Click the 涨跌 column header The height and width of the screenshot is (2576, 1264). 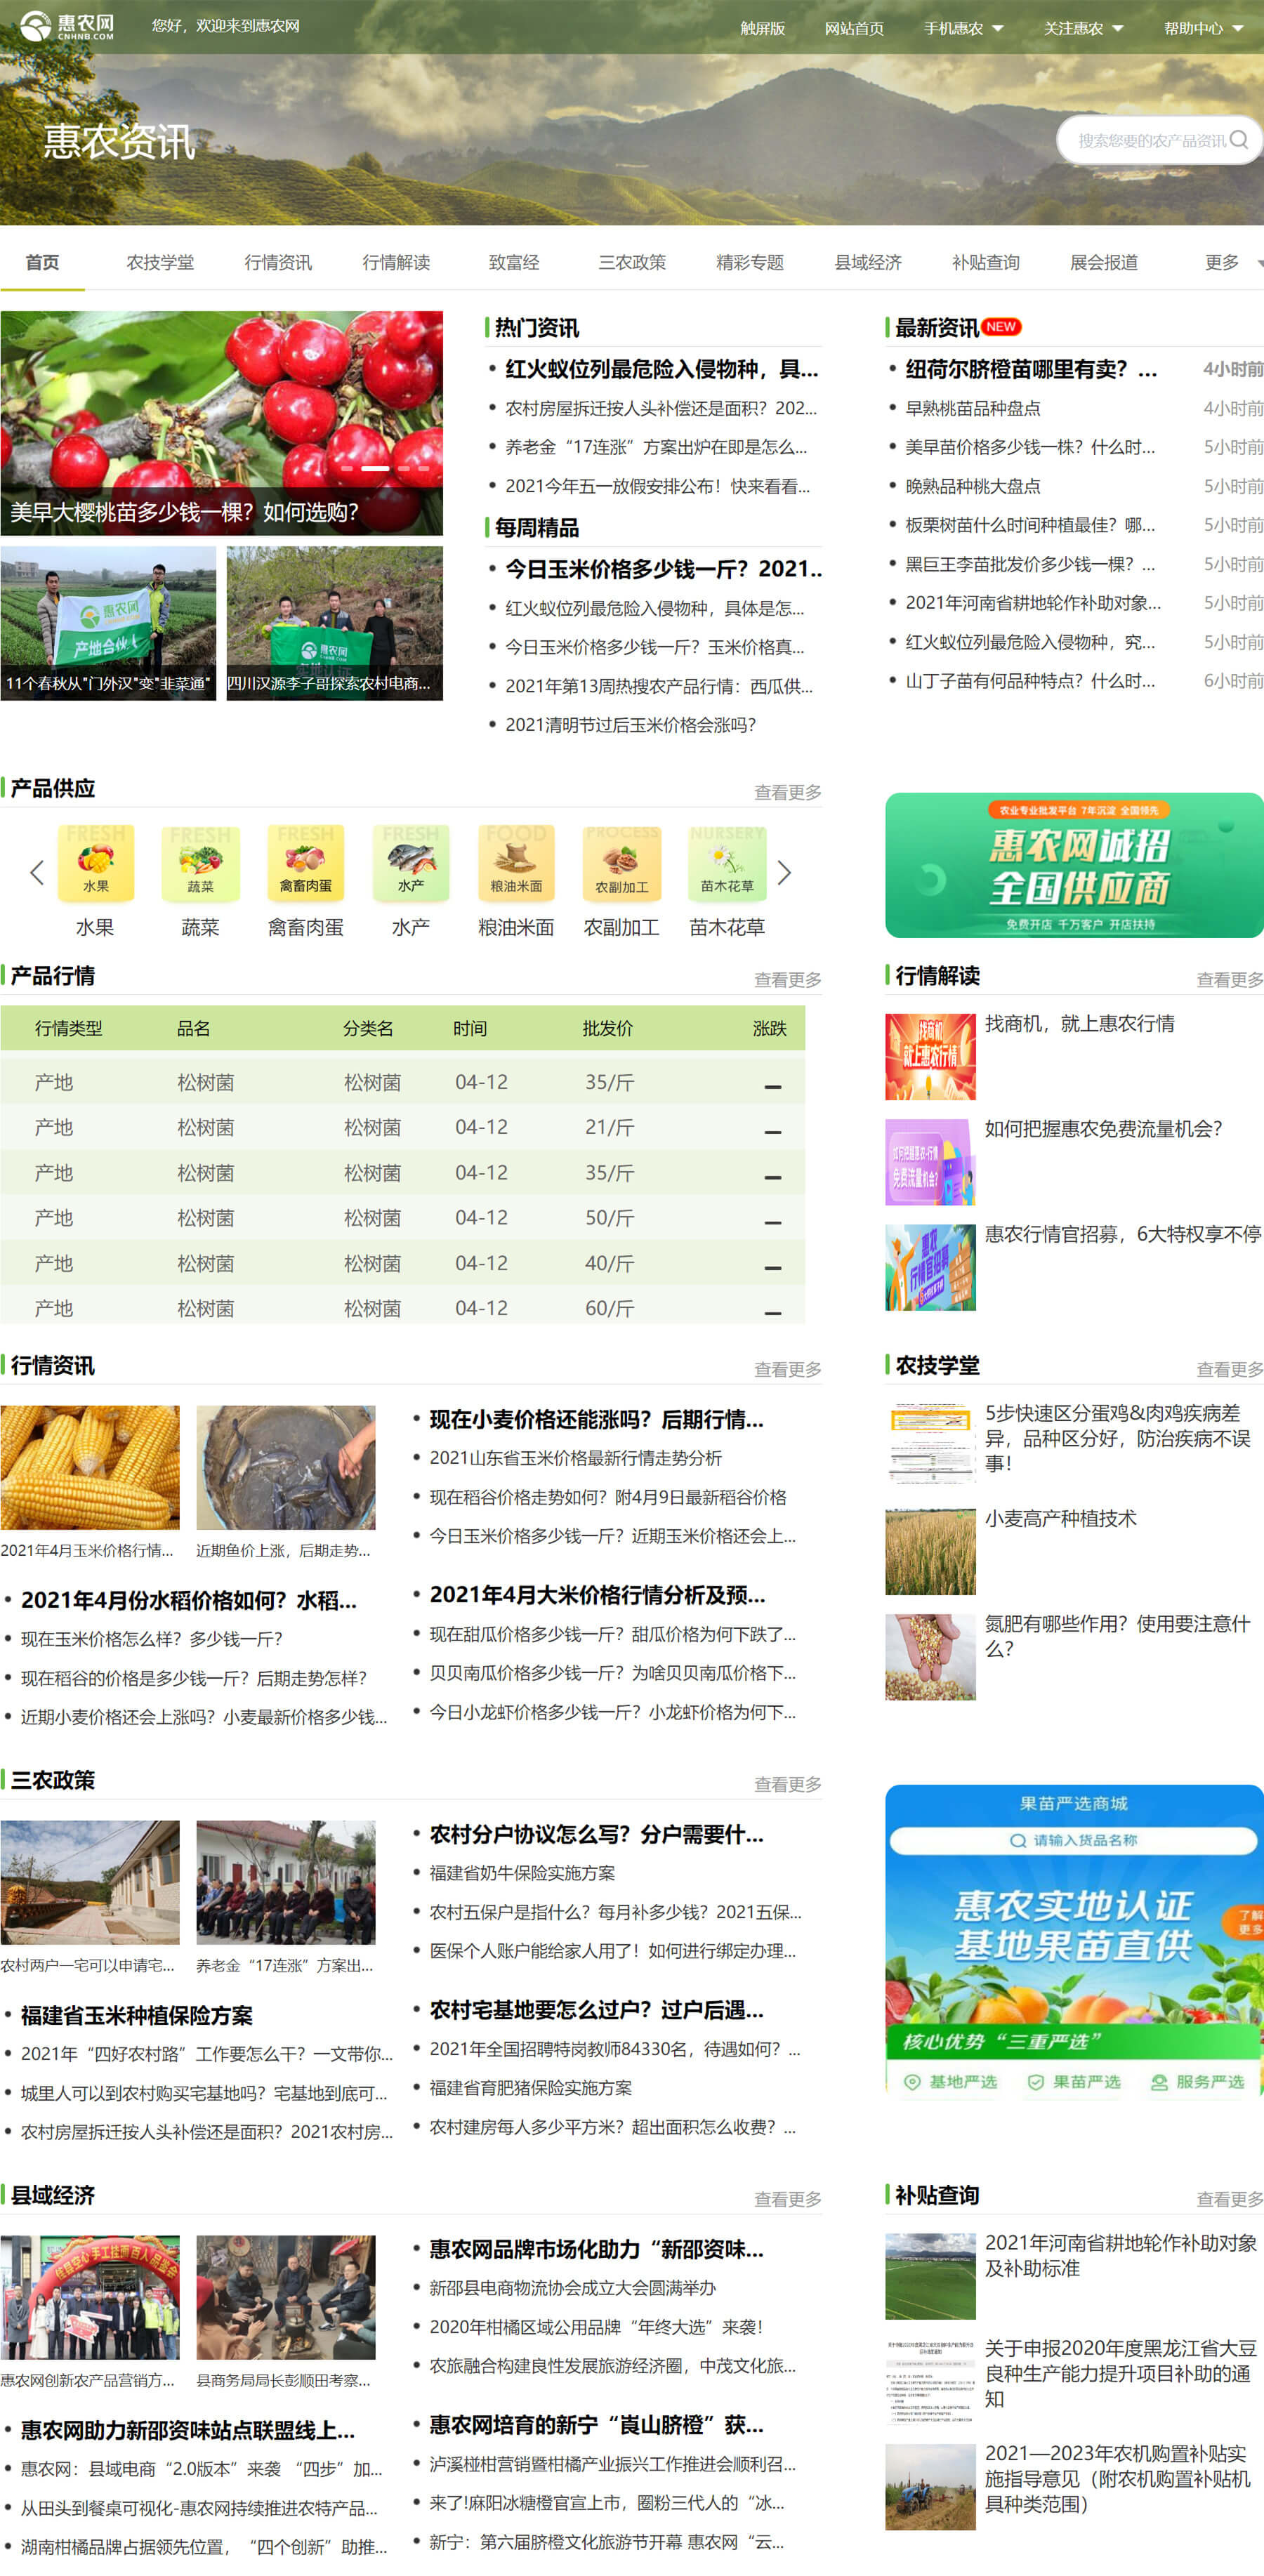pos(769,1028)
